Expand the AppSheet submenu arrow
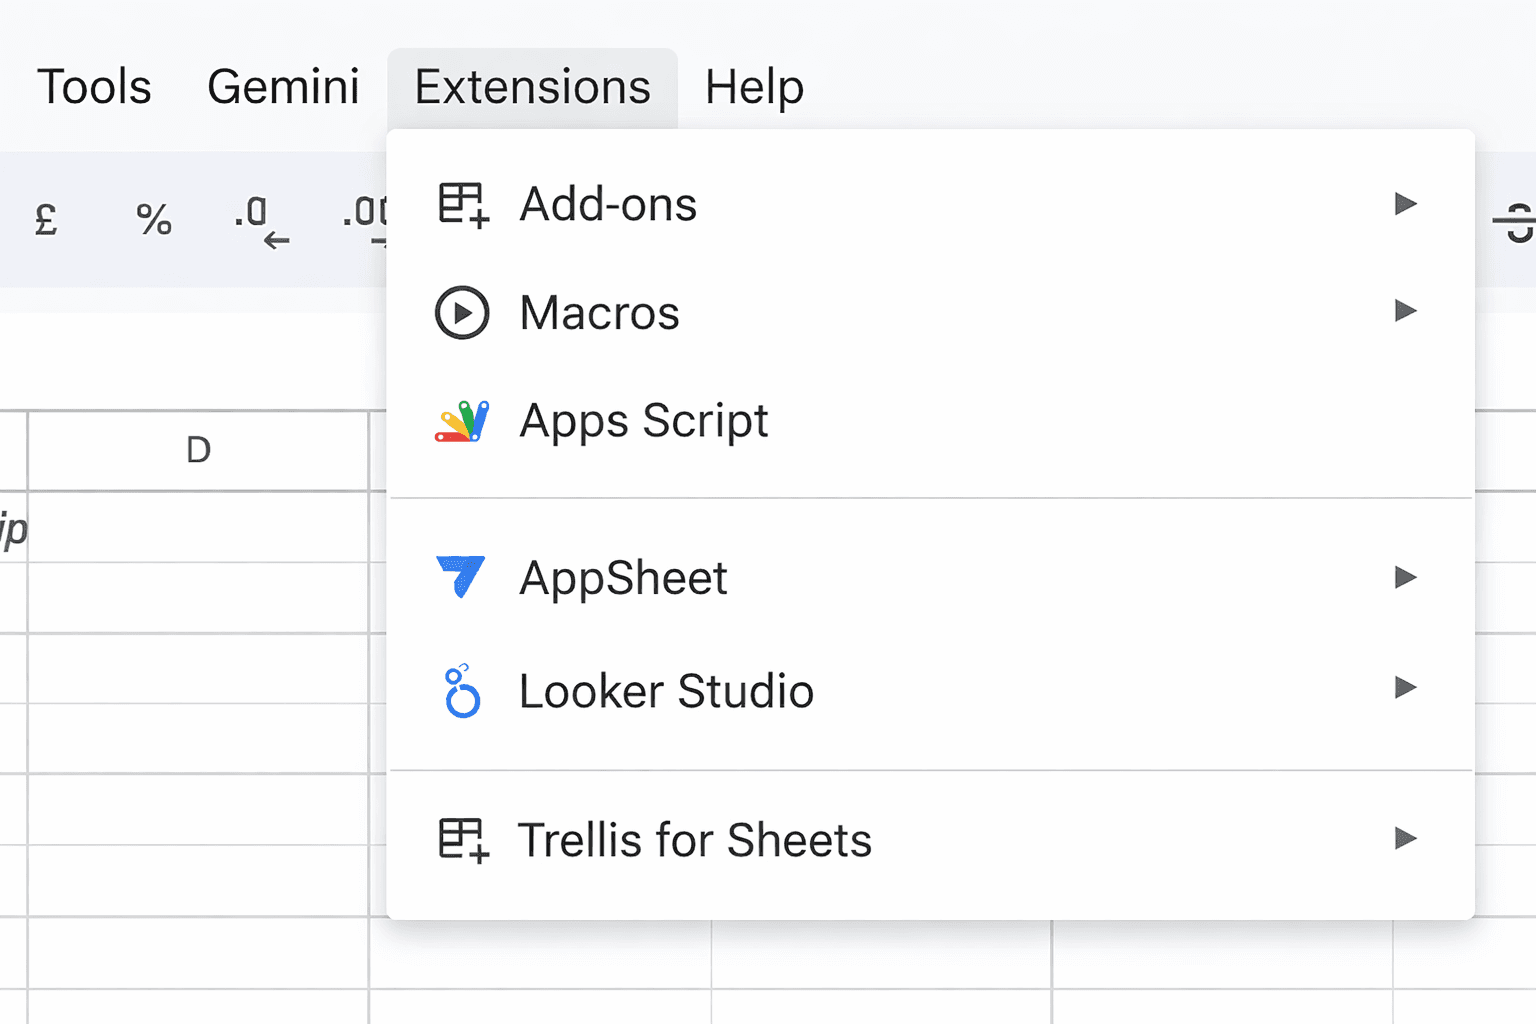The image size is (1536, 1024). pos(1405,577)
